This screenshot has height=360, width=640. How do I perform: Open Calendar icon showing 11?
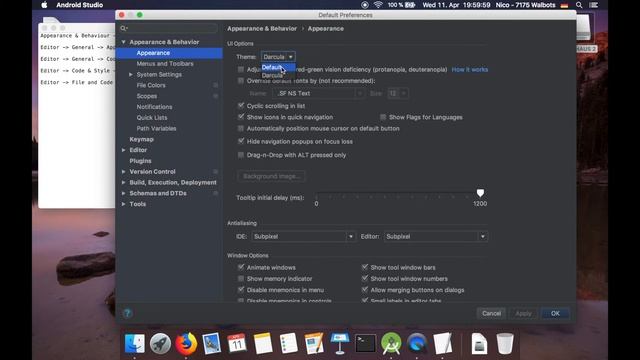[x=237, y=343]
